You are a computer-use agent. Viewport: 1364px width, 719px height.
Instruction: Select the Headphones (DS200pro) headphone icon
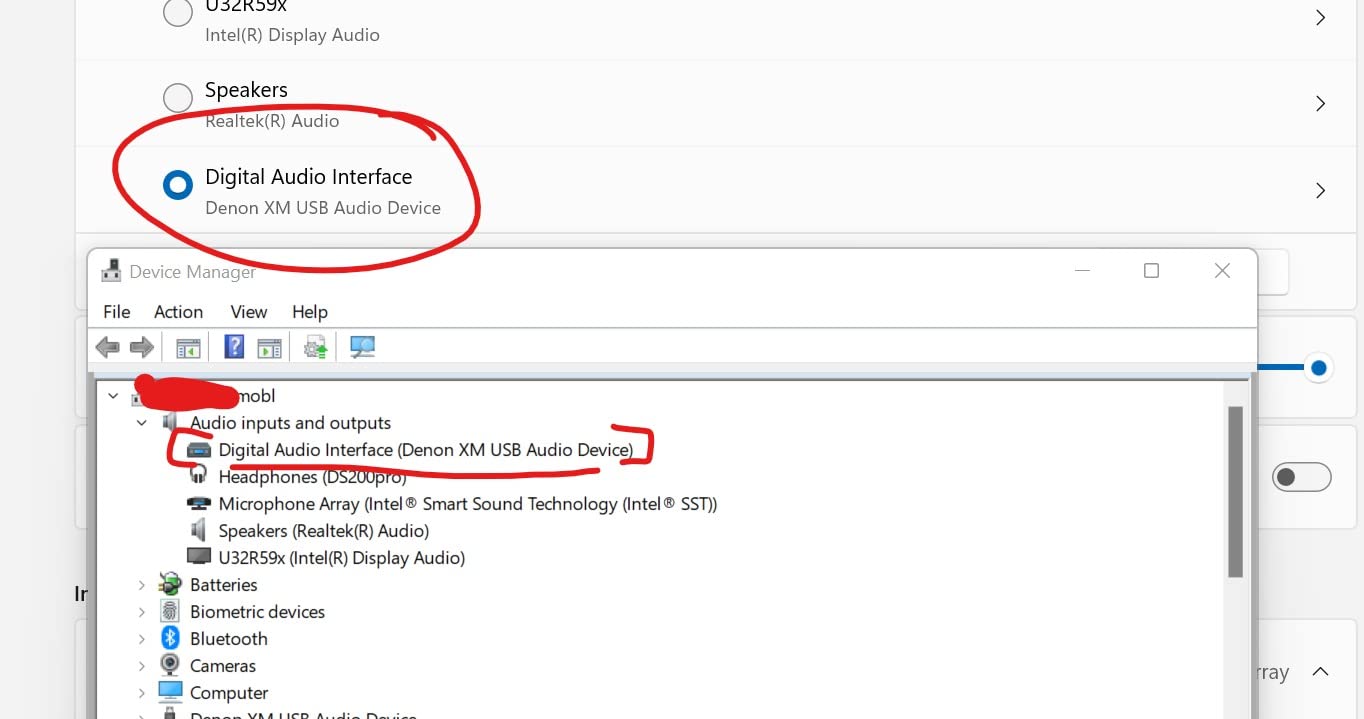click(x=199, y=477)
